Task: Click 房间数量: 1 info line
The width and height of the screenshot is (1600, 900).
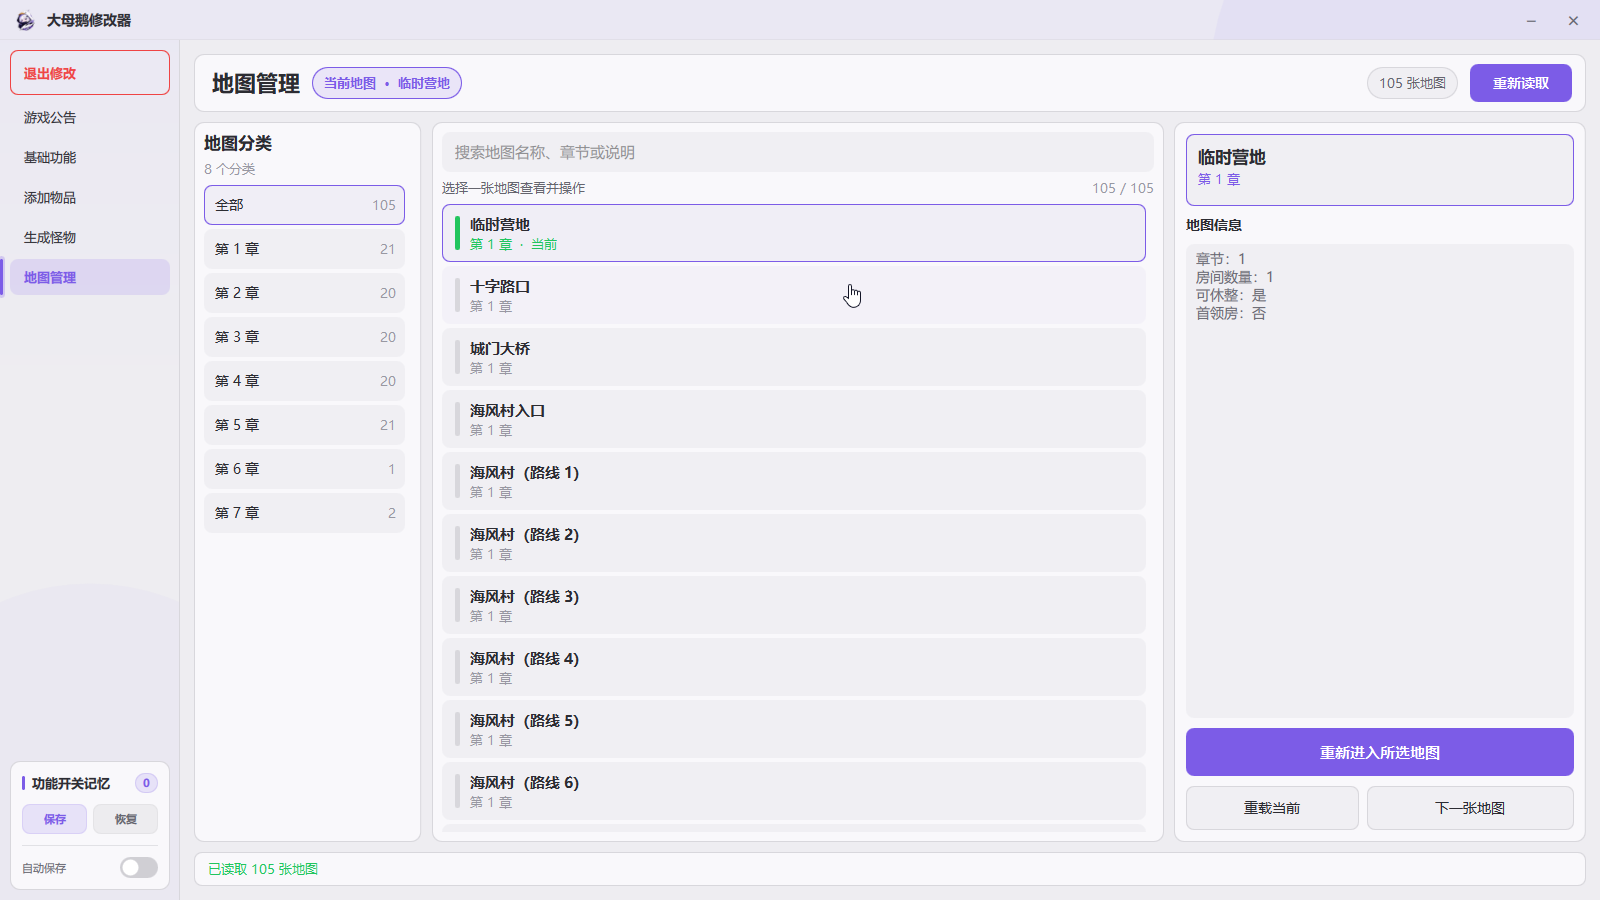Action: [1235, 277]
